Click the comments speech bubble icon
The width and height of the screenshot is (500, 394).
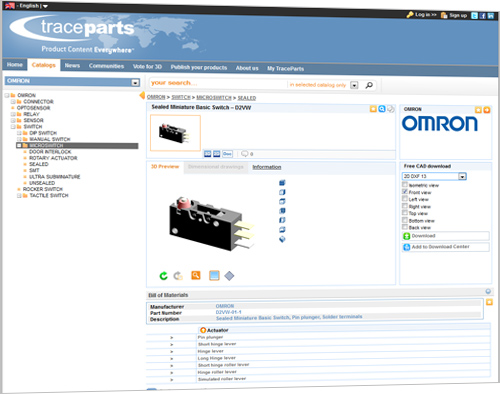[x=245, y=154]
